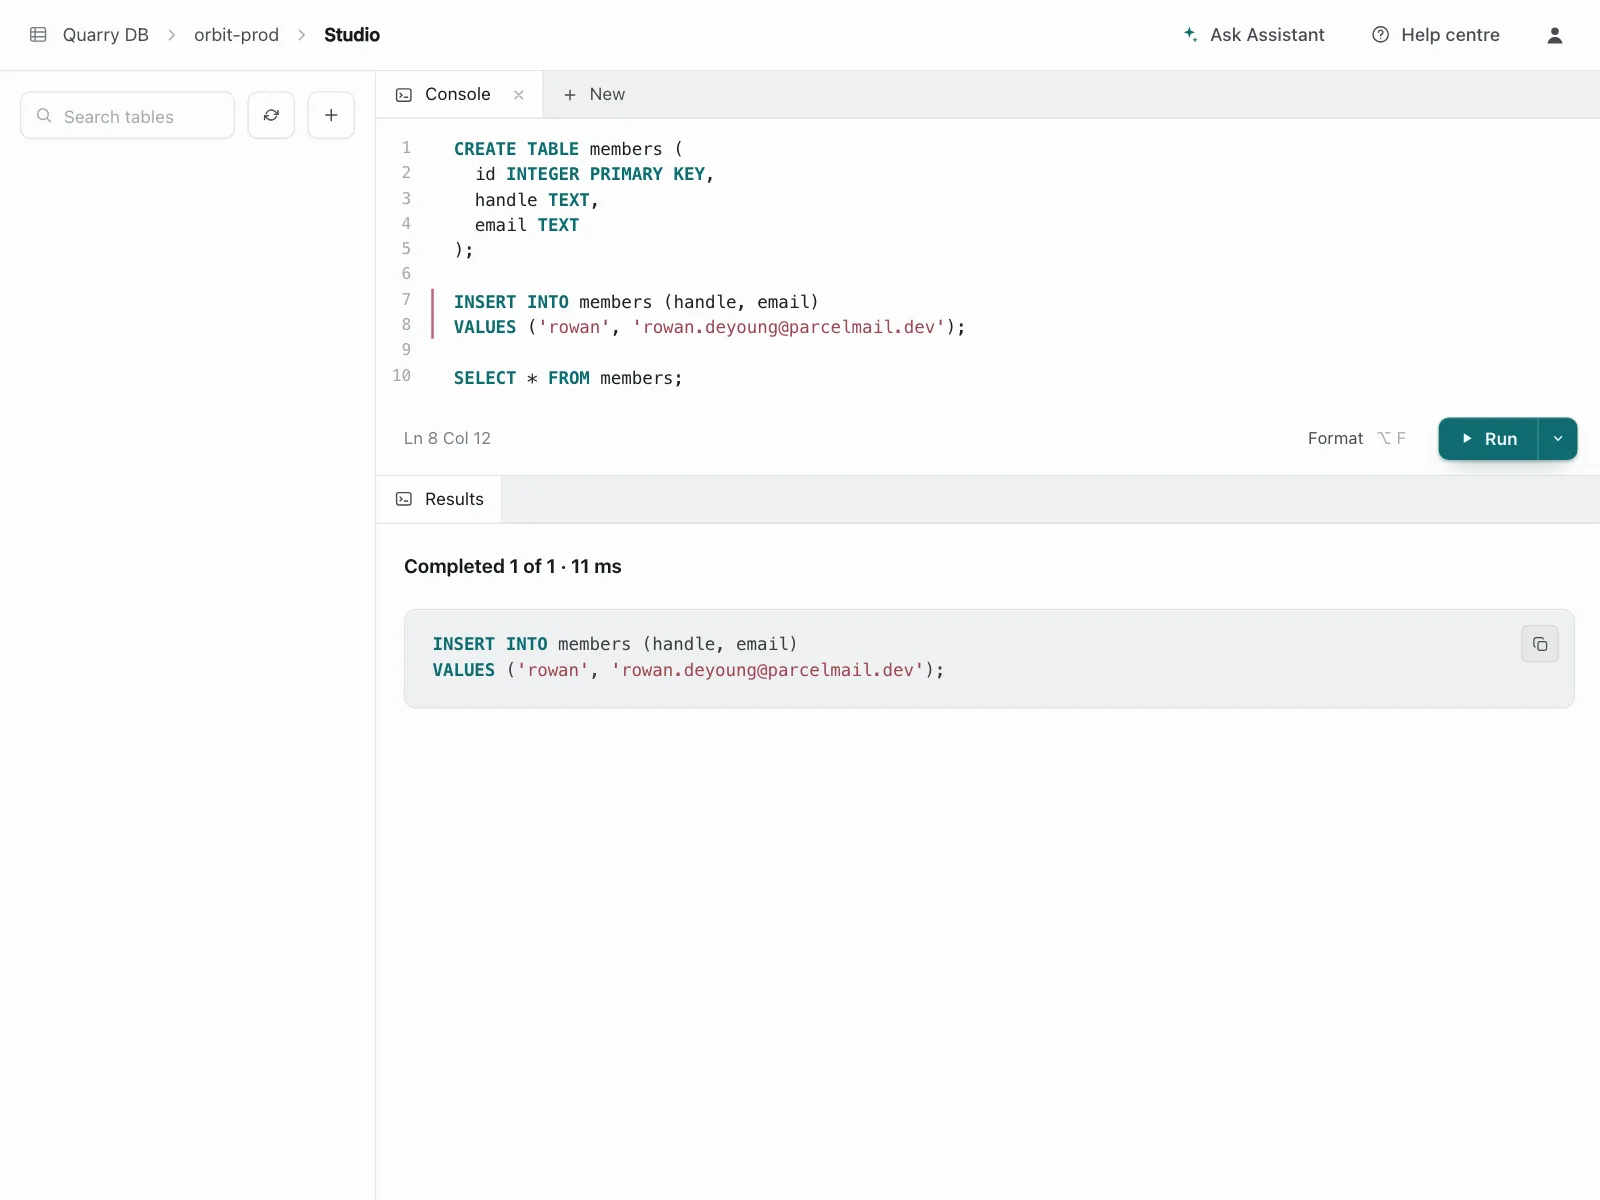Click editor line 8 VALUES statement
This screenshot has width=1600, height=1200.
(x=710, y=327)
